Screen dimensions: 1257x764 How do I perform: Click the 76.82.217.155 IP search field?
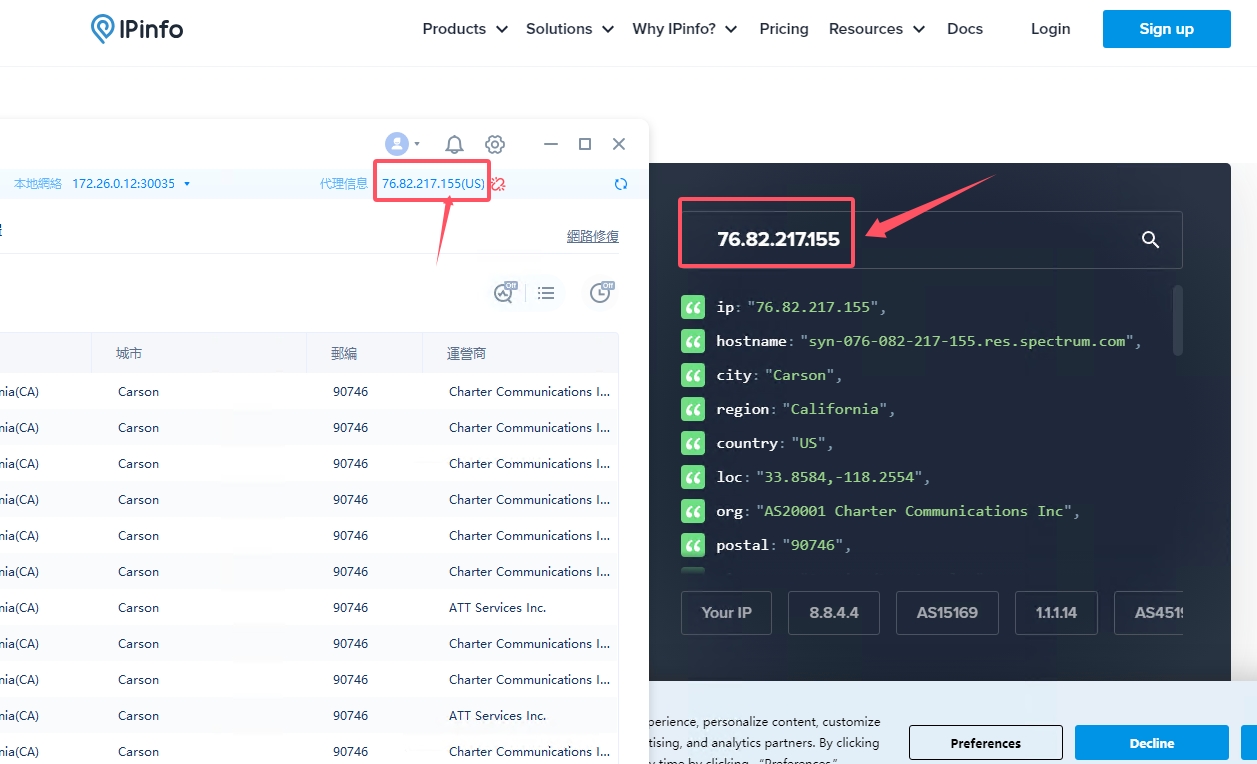tap(930, 240)
